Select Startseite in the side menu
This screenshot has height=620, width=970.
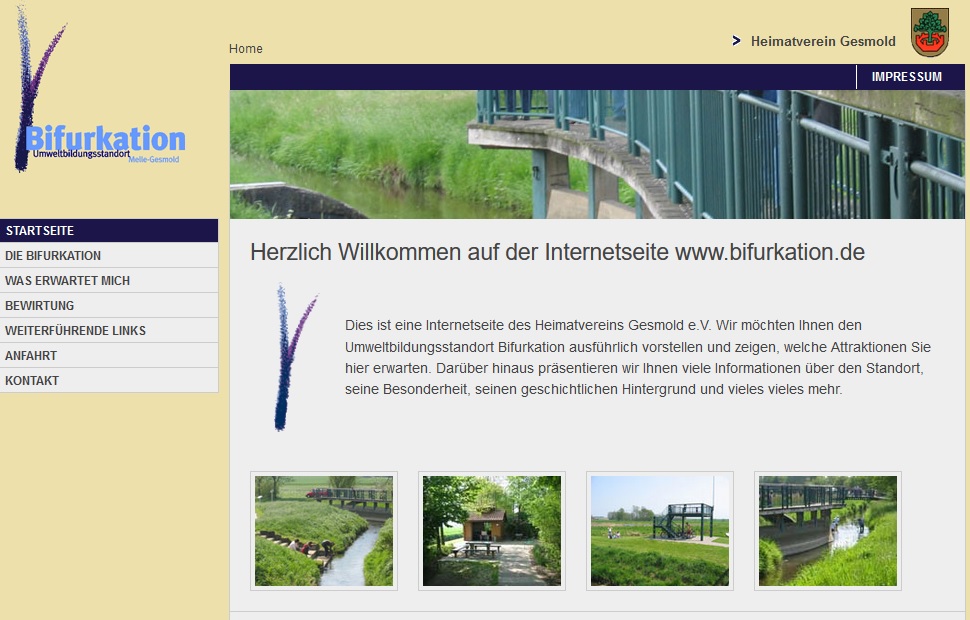click(x=109, y=230)
